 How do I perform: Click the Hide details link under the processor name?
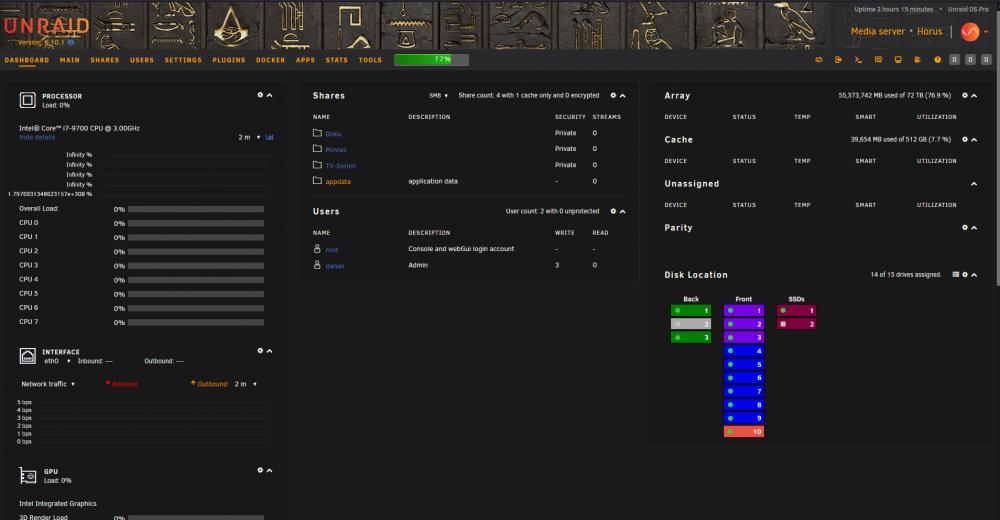pos(37,137)
